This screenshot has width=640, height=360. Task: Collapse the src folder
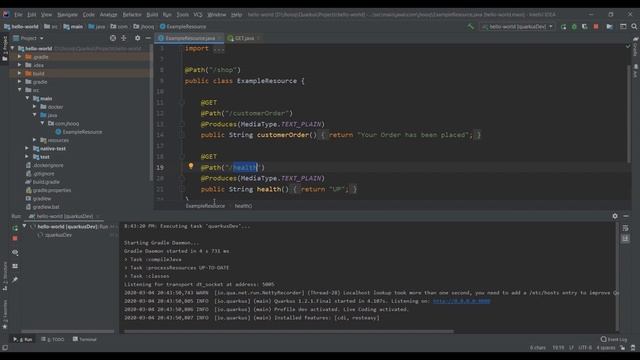click(20, 90)
